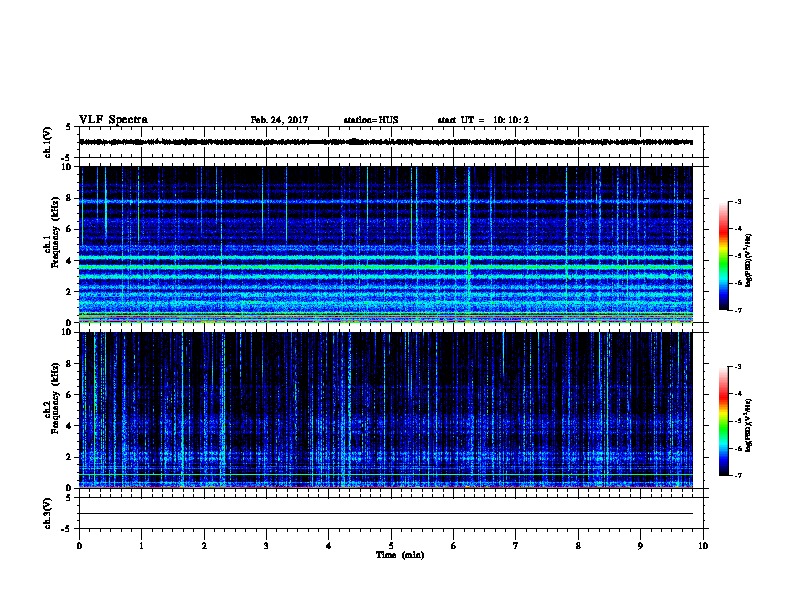Click the time axis tick label "1"
This screenshot has height=612, width=792.
click(142, 546)
